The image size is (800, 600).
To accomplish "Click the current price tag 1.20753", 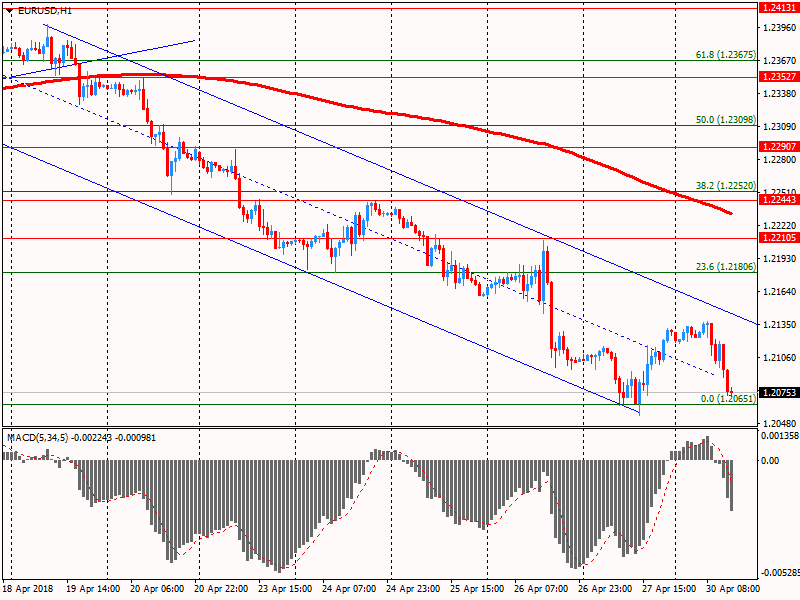I will (x=779, y=392).
